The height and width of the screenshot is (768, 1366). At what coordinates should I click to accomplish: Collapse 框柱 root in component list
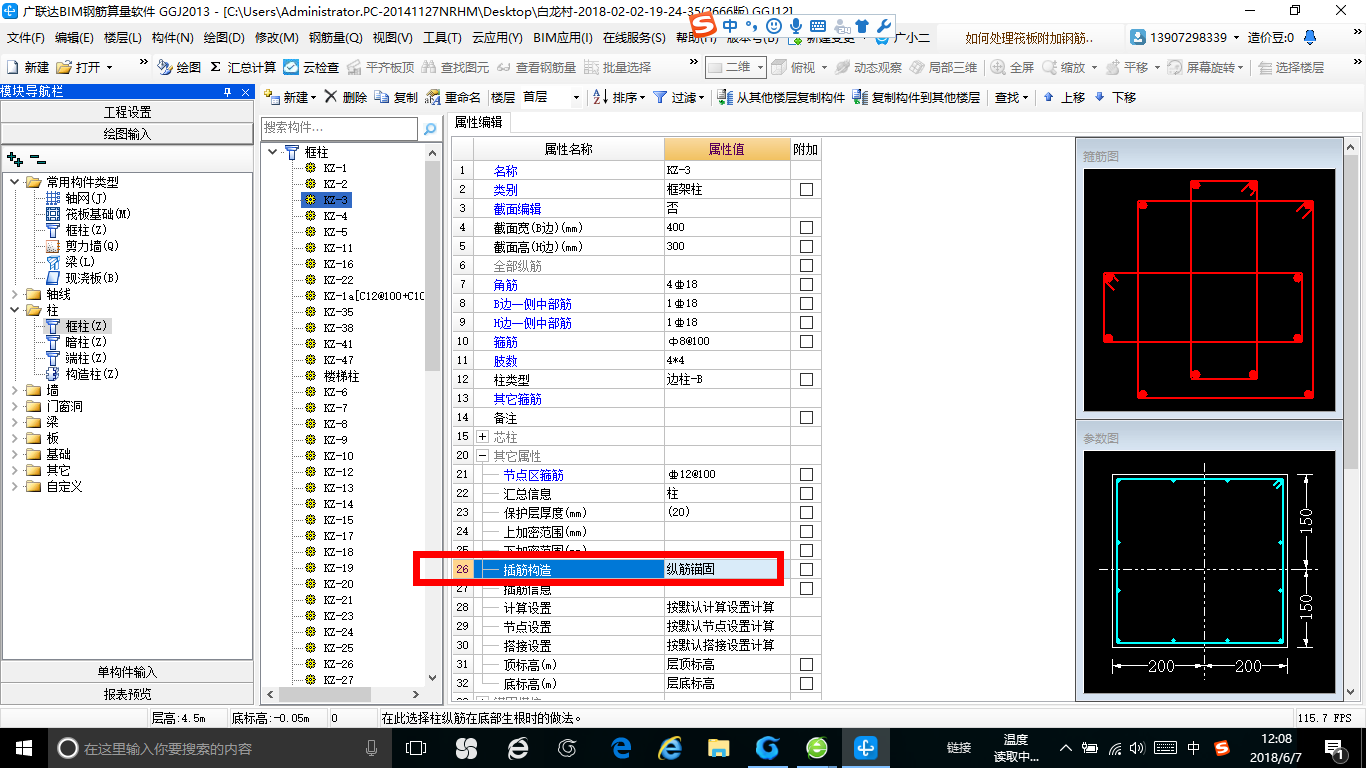click(272, 152)
